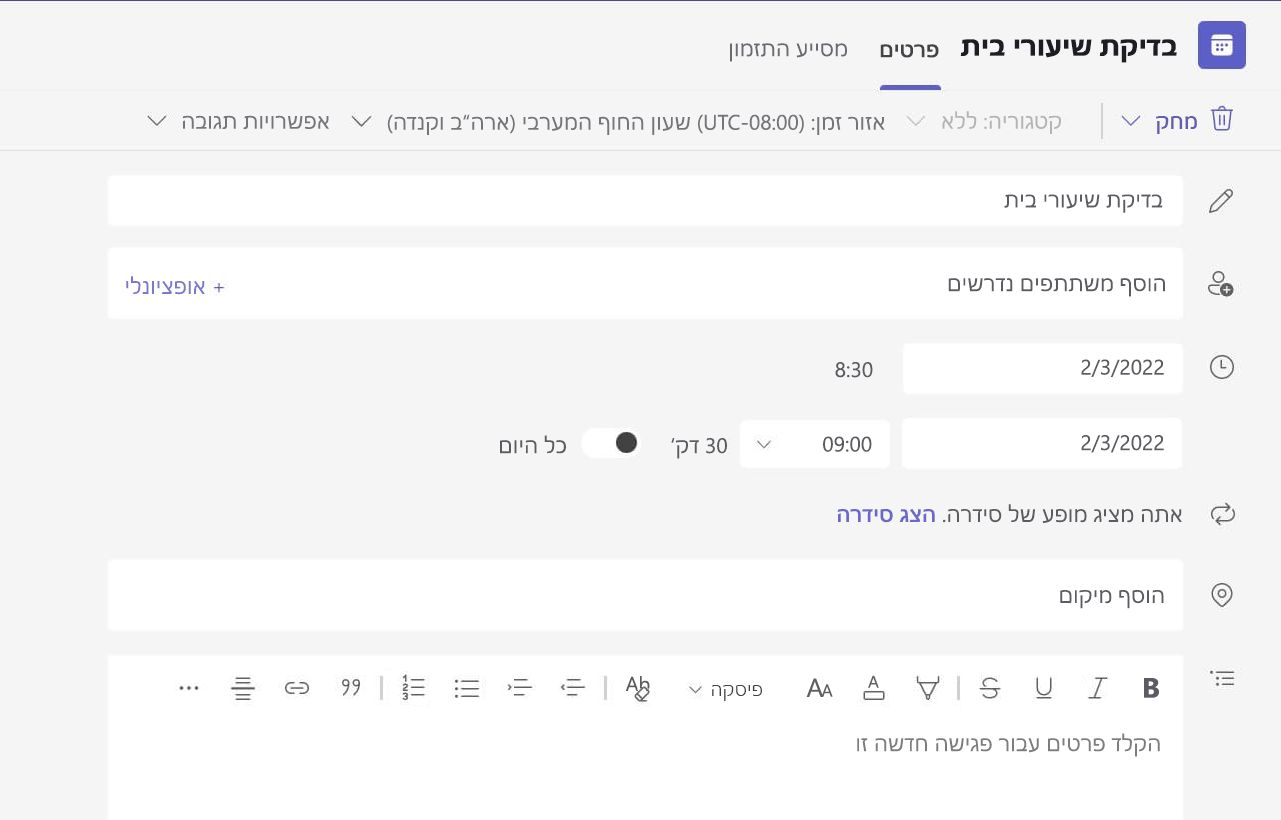
Task: Expand the אפשרויות תגובה response options dropdown
Action: 239,122
